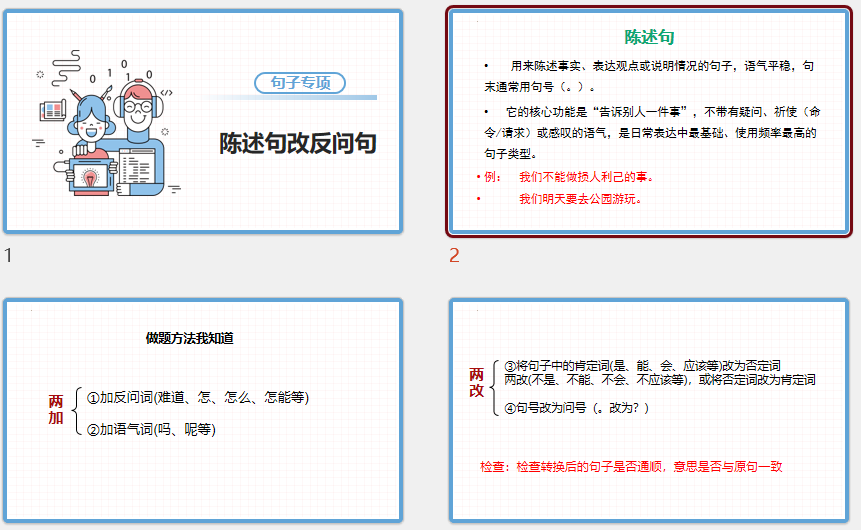Click the line ④句号改为问号
This screenshot has height=530, width=861.
(x=577, y=408)
